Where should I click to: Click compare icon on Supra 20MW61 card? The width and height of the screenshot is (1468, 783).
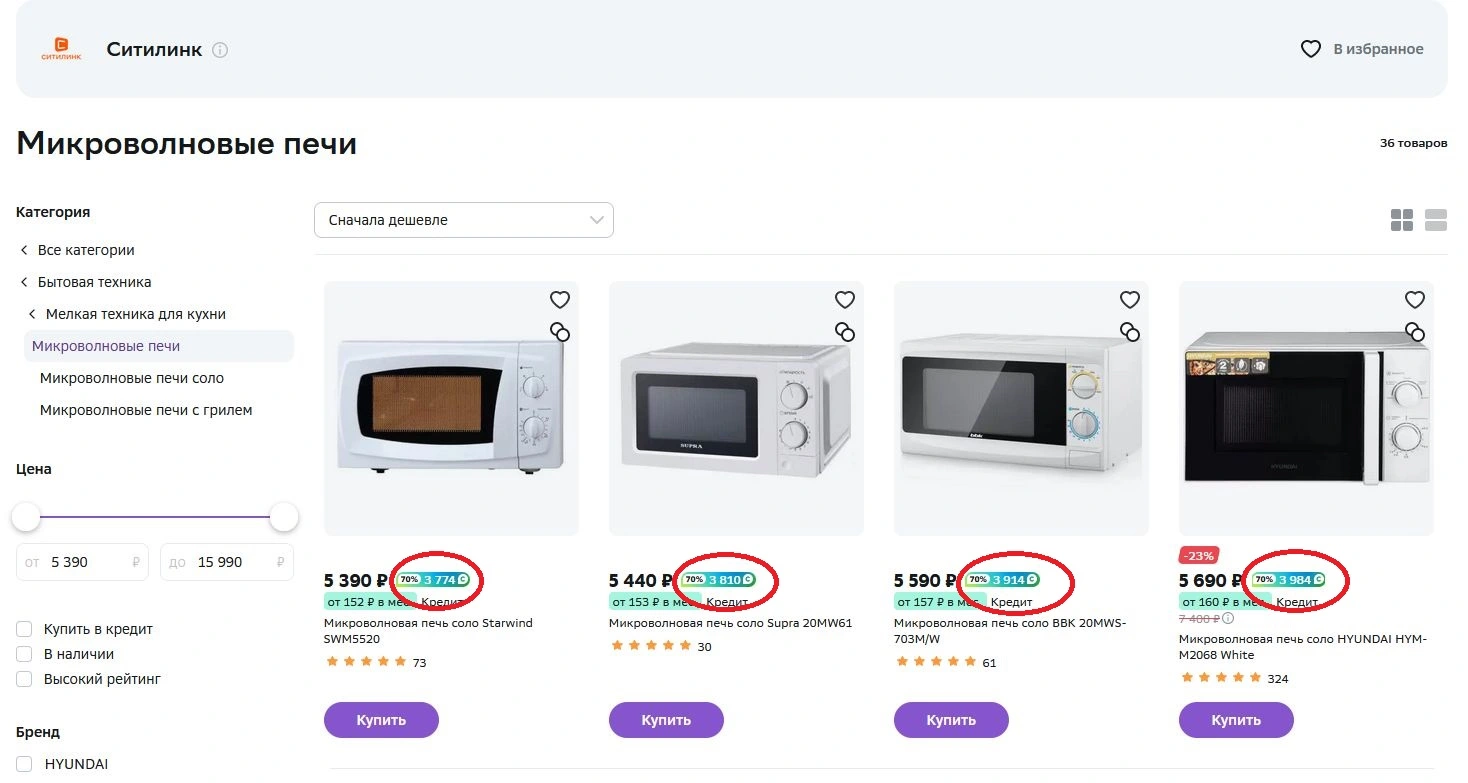(845, 332)
